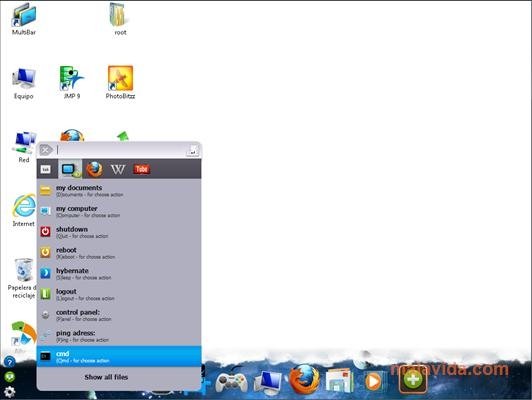Click the green plus add dock icon
This screenshot has height=400, width=532.
click(x=413, y=379)
